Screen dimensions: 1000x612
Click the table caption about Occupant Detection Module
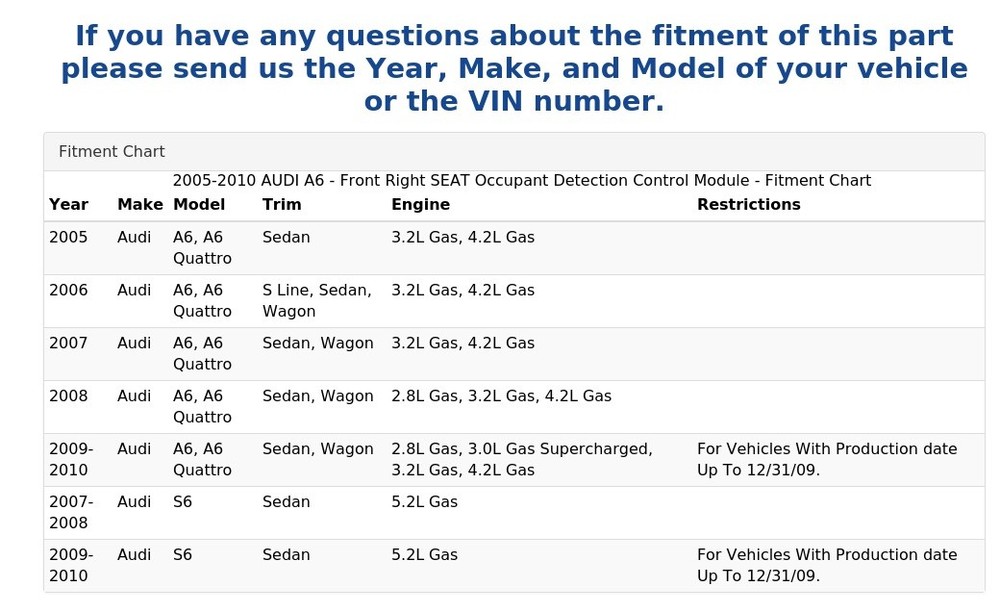click(x=521, y=181)
